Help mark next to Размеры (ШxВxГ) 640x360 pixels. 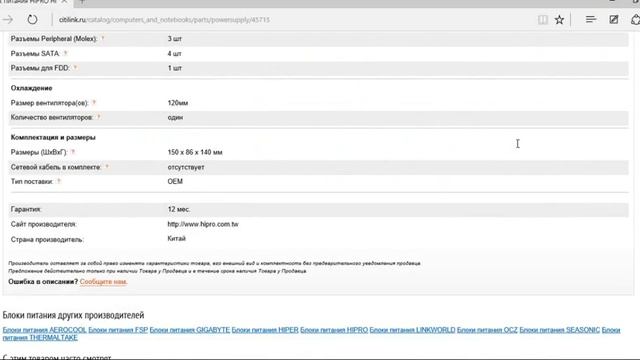73,152
